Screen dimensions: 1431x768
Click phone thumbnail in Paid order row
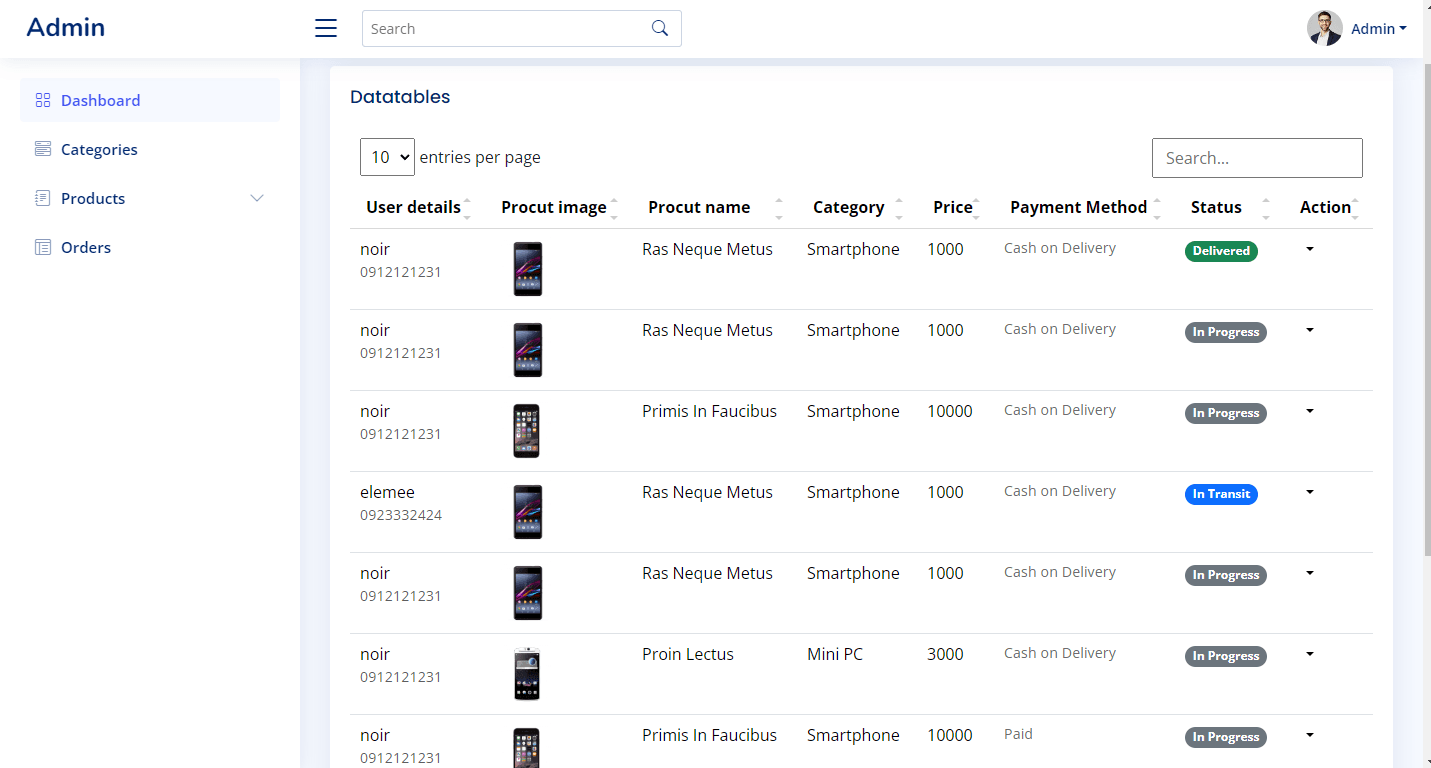point(527,747)
